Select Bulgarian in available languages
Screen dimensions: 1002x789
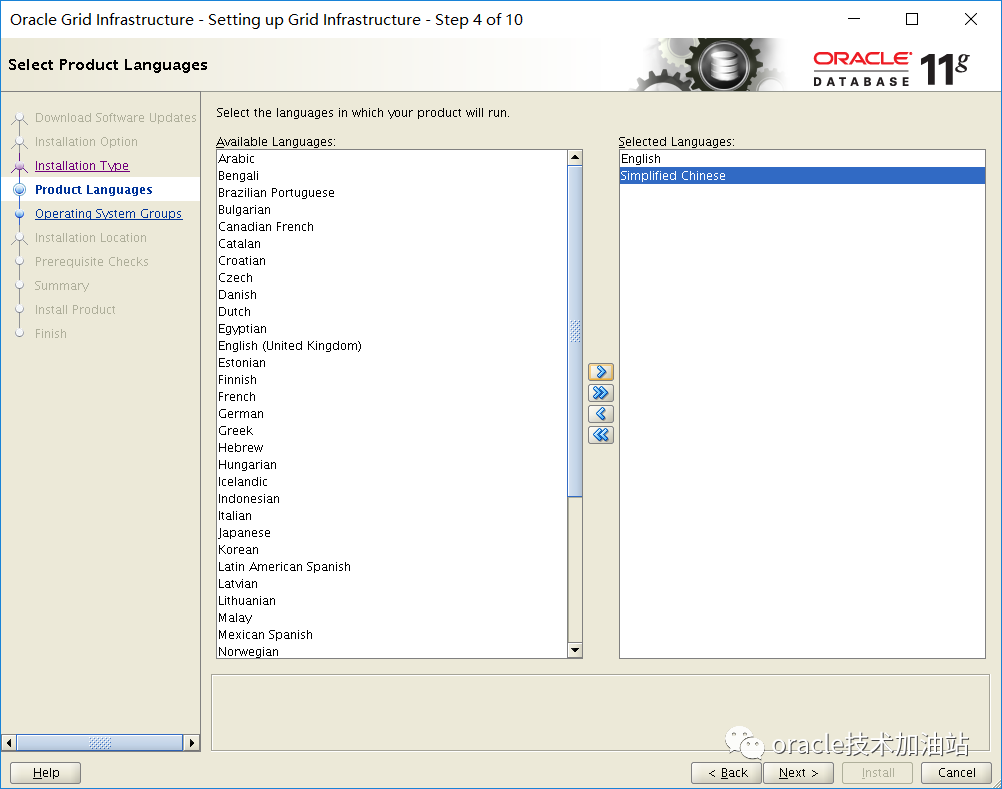click(392, 210)
